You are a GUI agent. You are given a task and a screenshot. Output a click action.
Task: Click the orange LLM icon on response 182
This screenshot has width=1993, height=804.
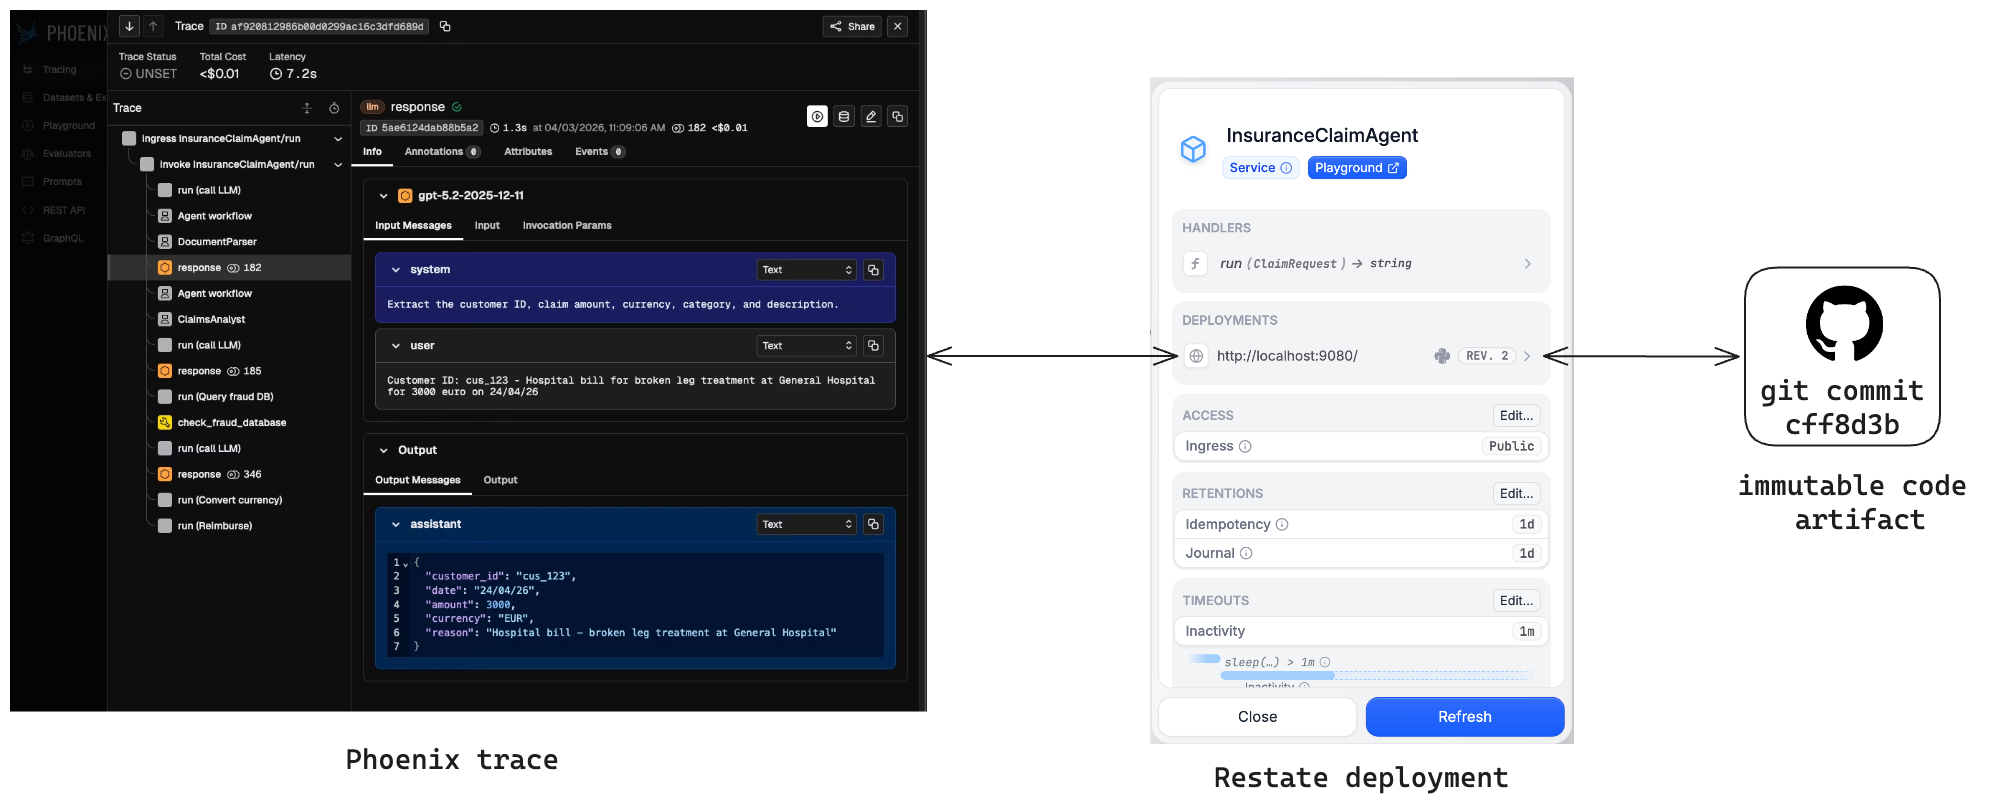(165, 268)
